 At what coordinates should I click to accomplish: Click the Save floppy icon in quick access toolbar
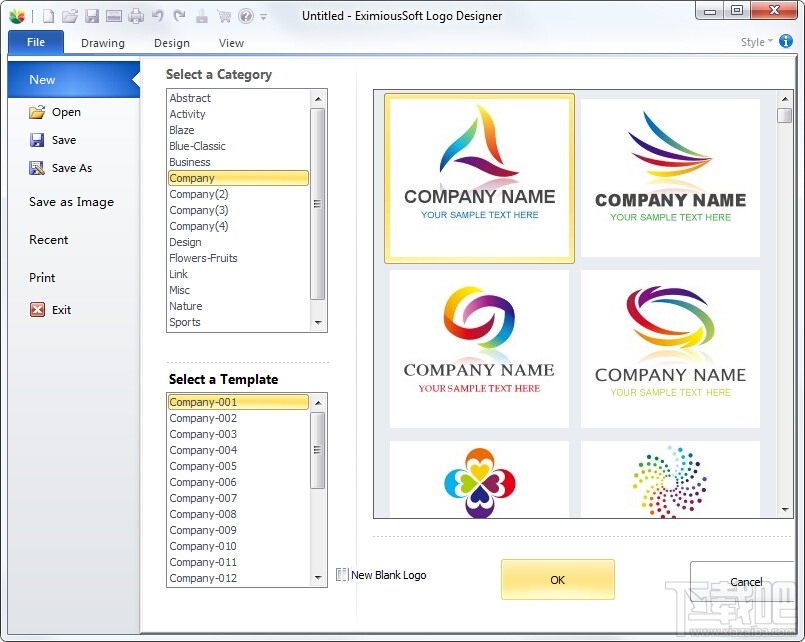[x=92, y=16]
